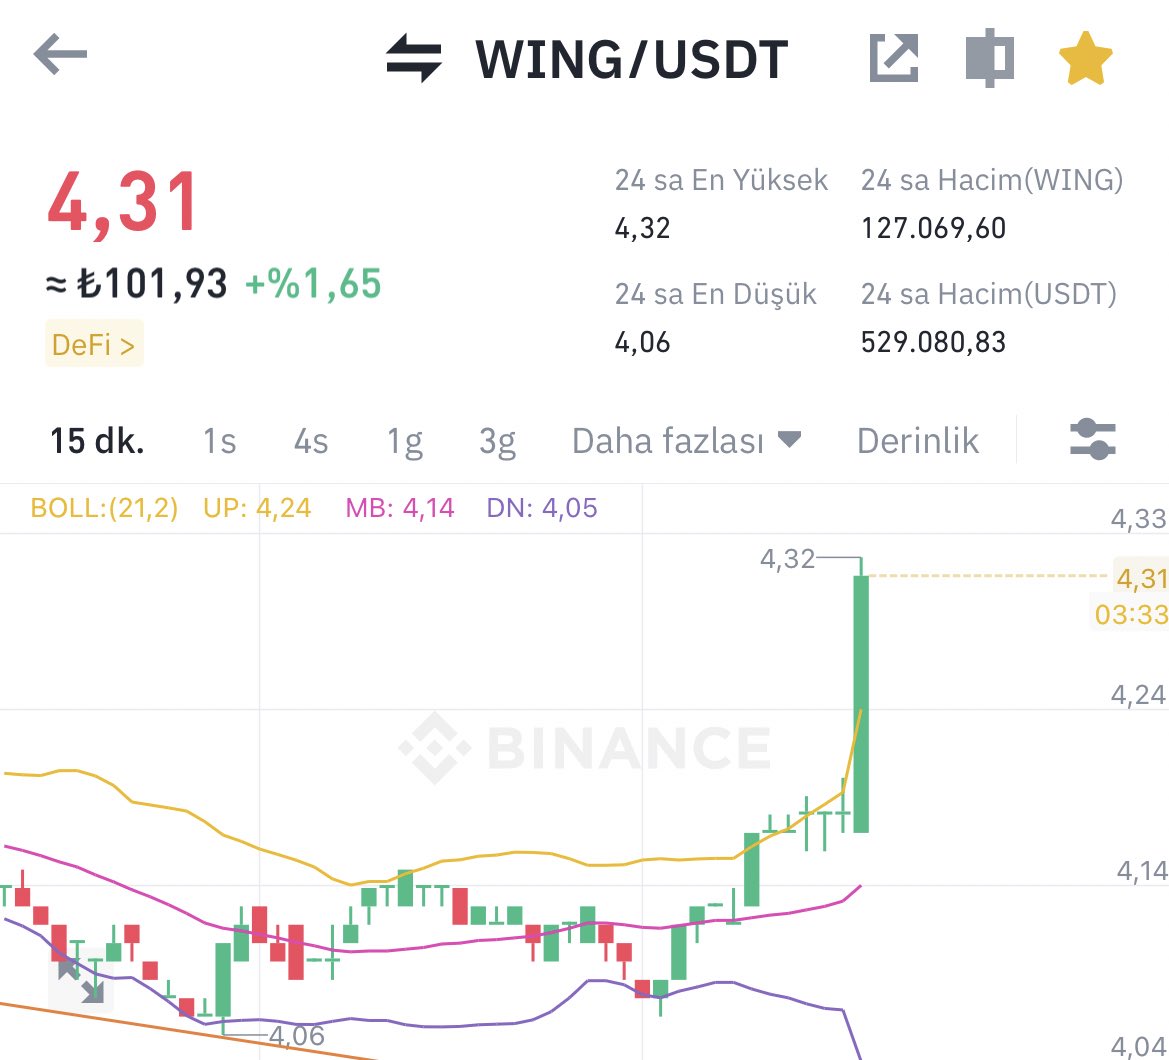Tap the 24 sa En Yüksek value 4,32
Viewport: 1169px width, 1060px height.
[x=642, y=228]
